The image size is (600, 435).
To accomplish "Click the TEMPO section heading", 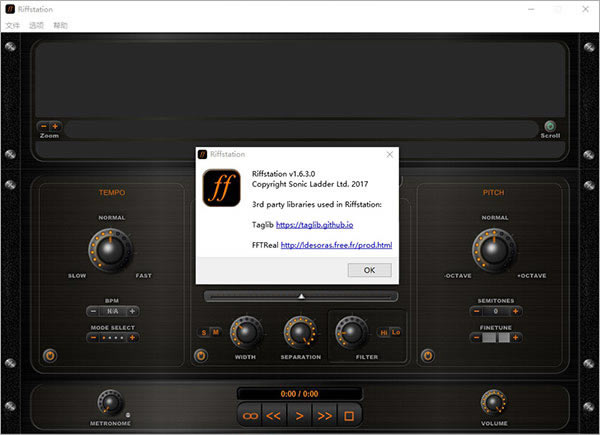I will 112,192.
